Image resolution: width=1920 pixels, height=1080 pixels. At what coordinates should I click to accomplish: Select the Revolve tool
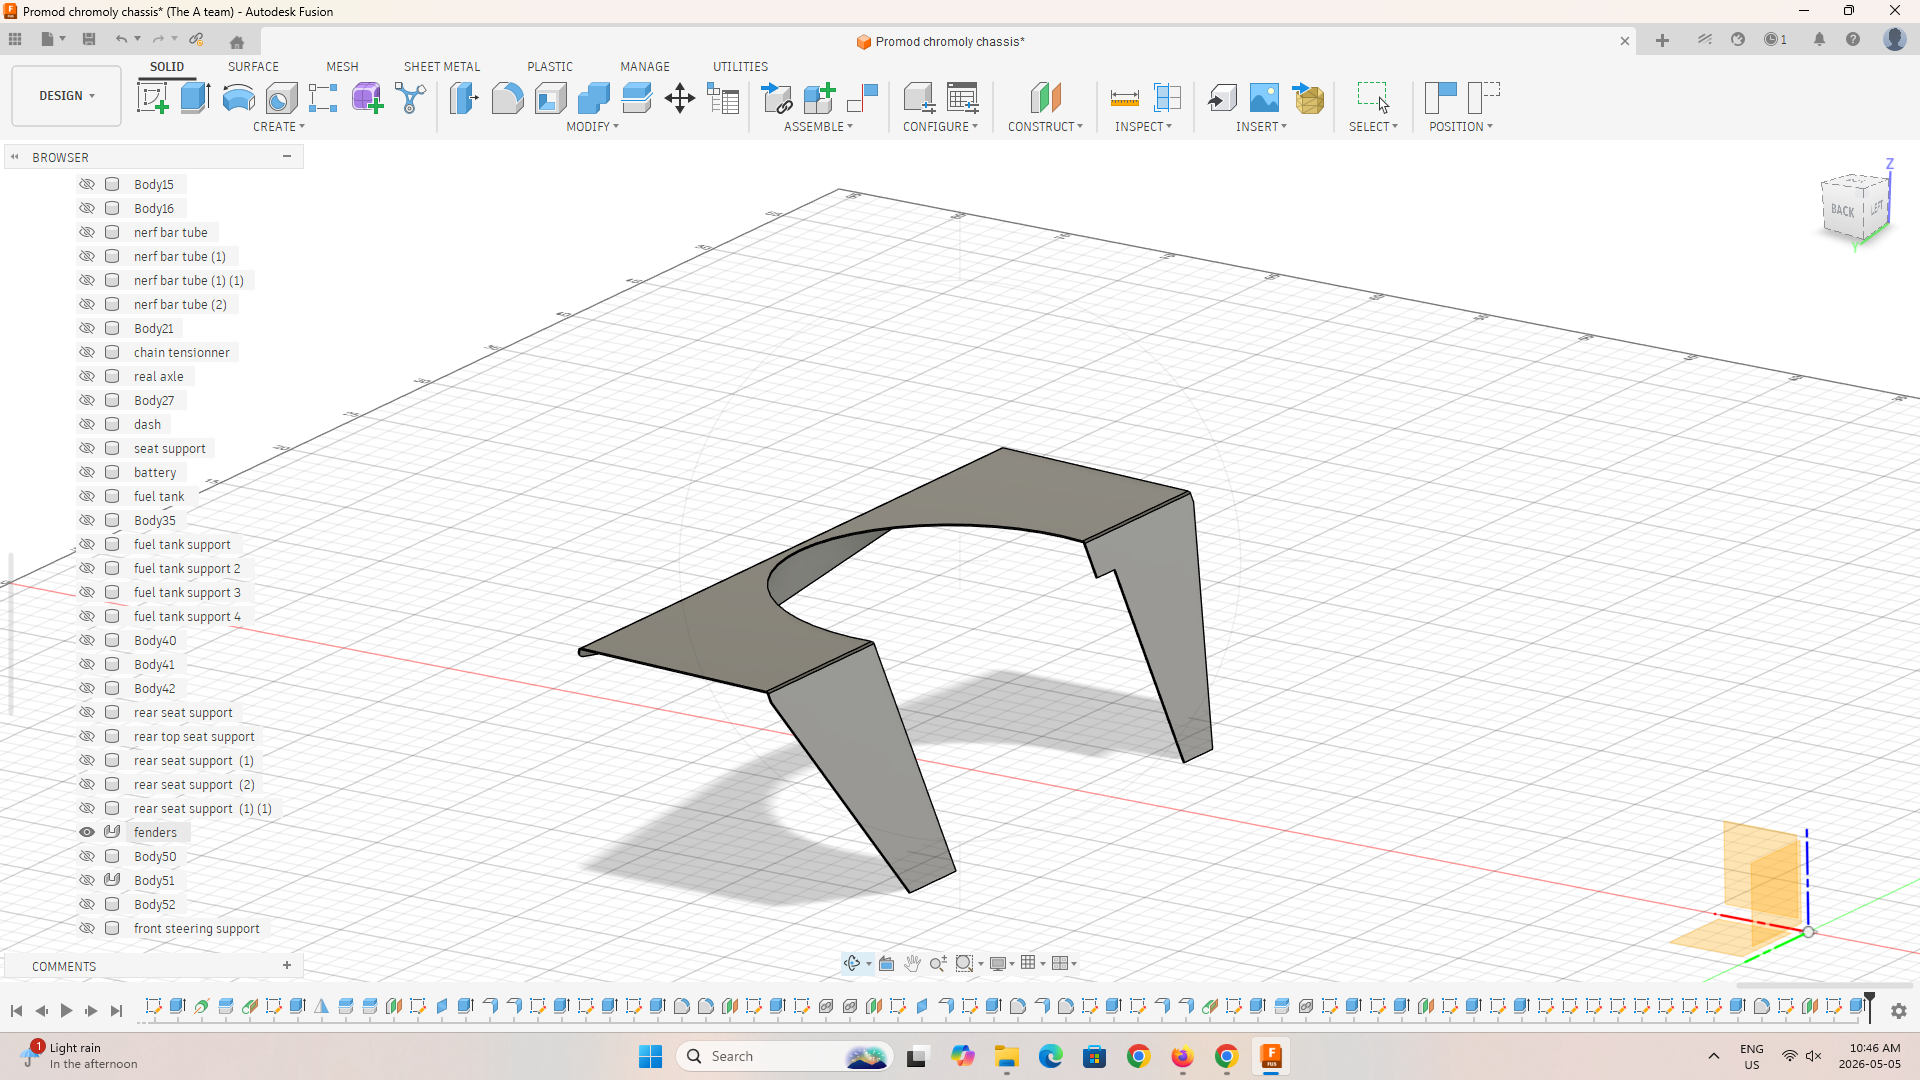(238, 98)
